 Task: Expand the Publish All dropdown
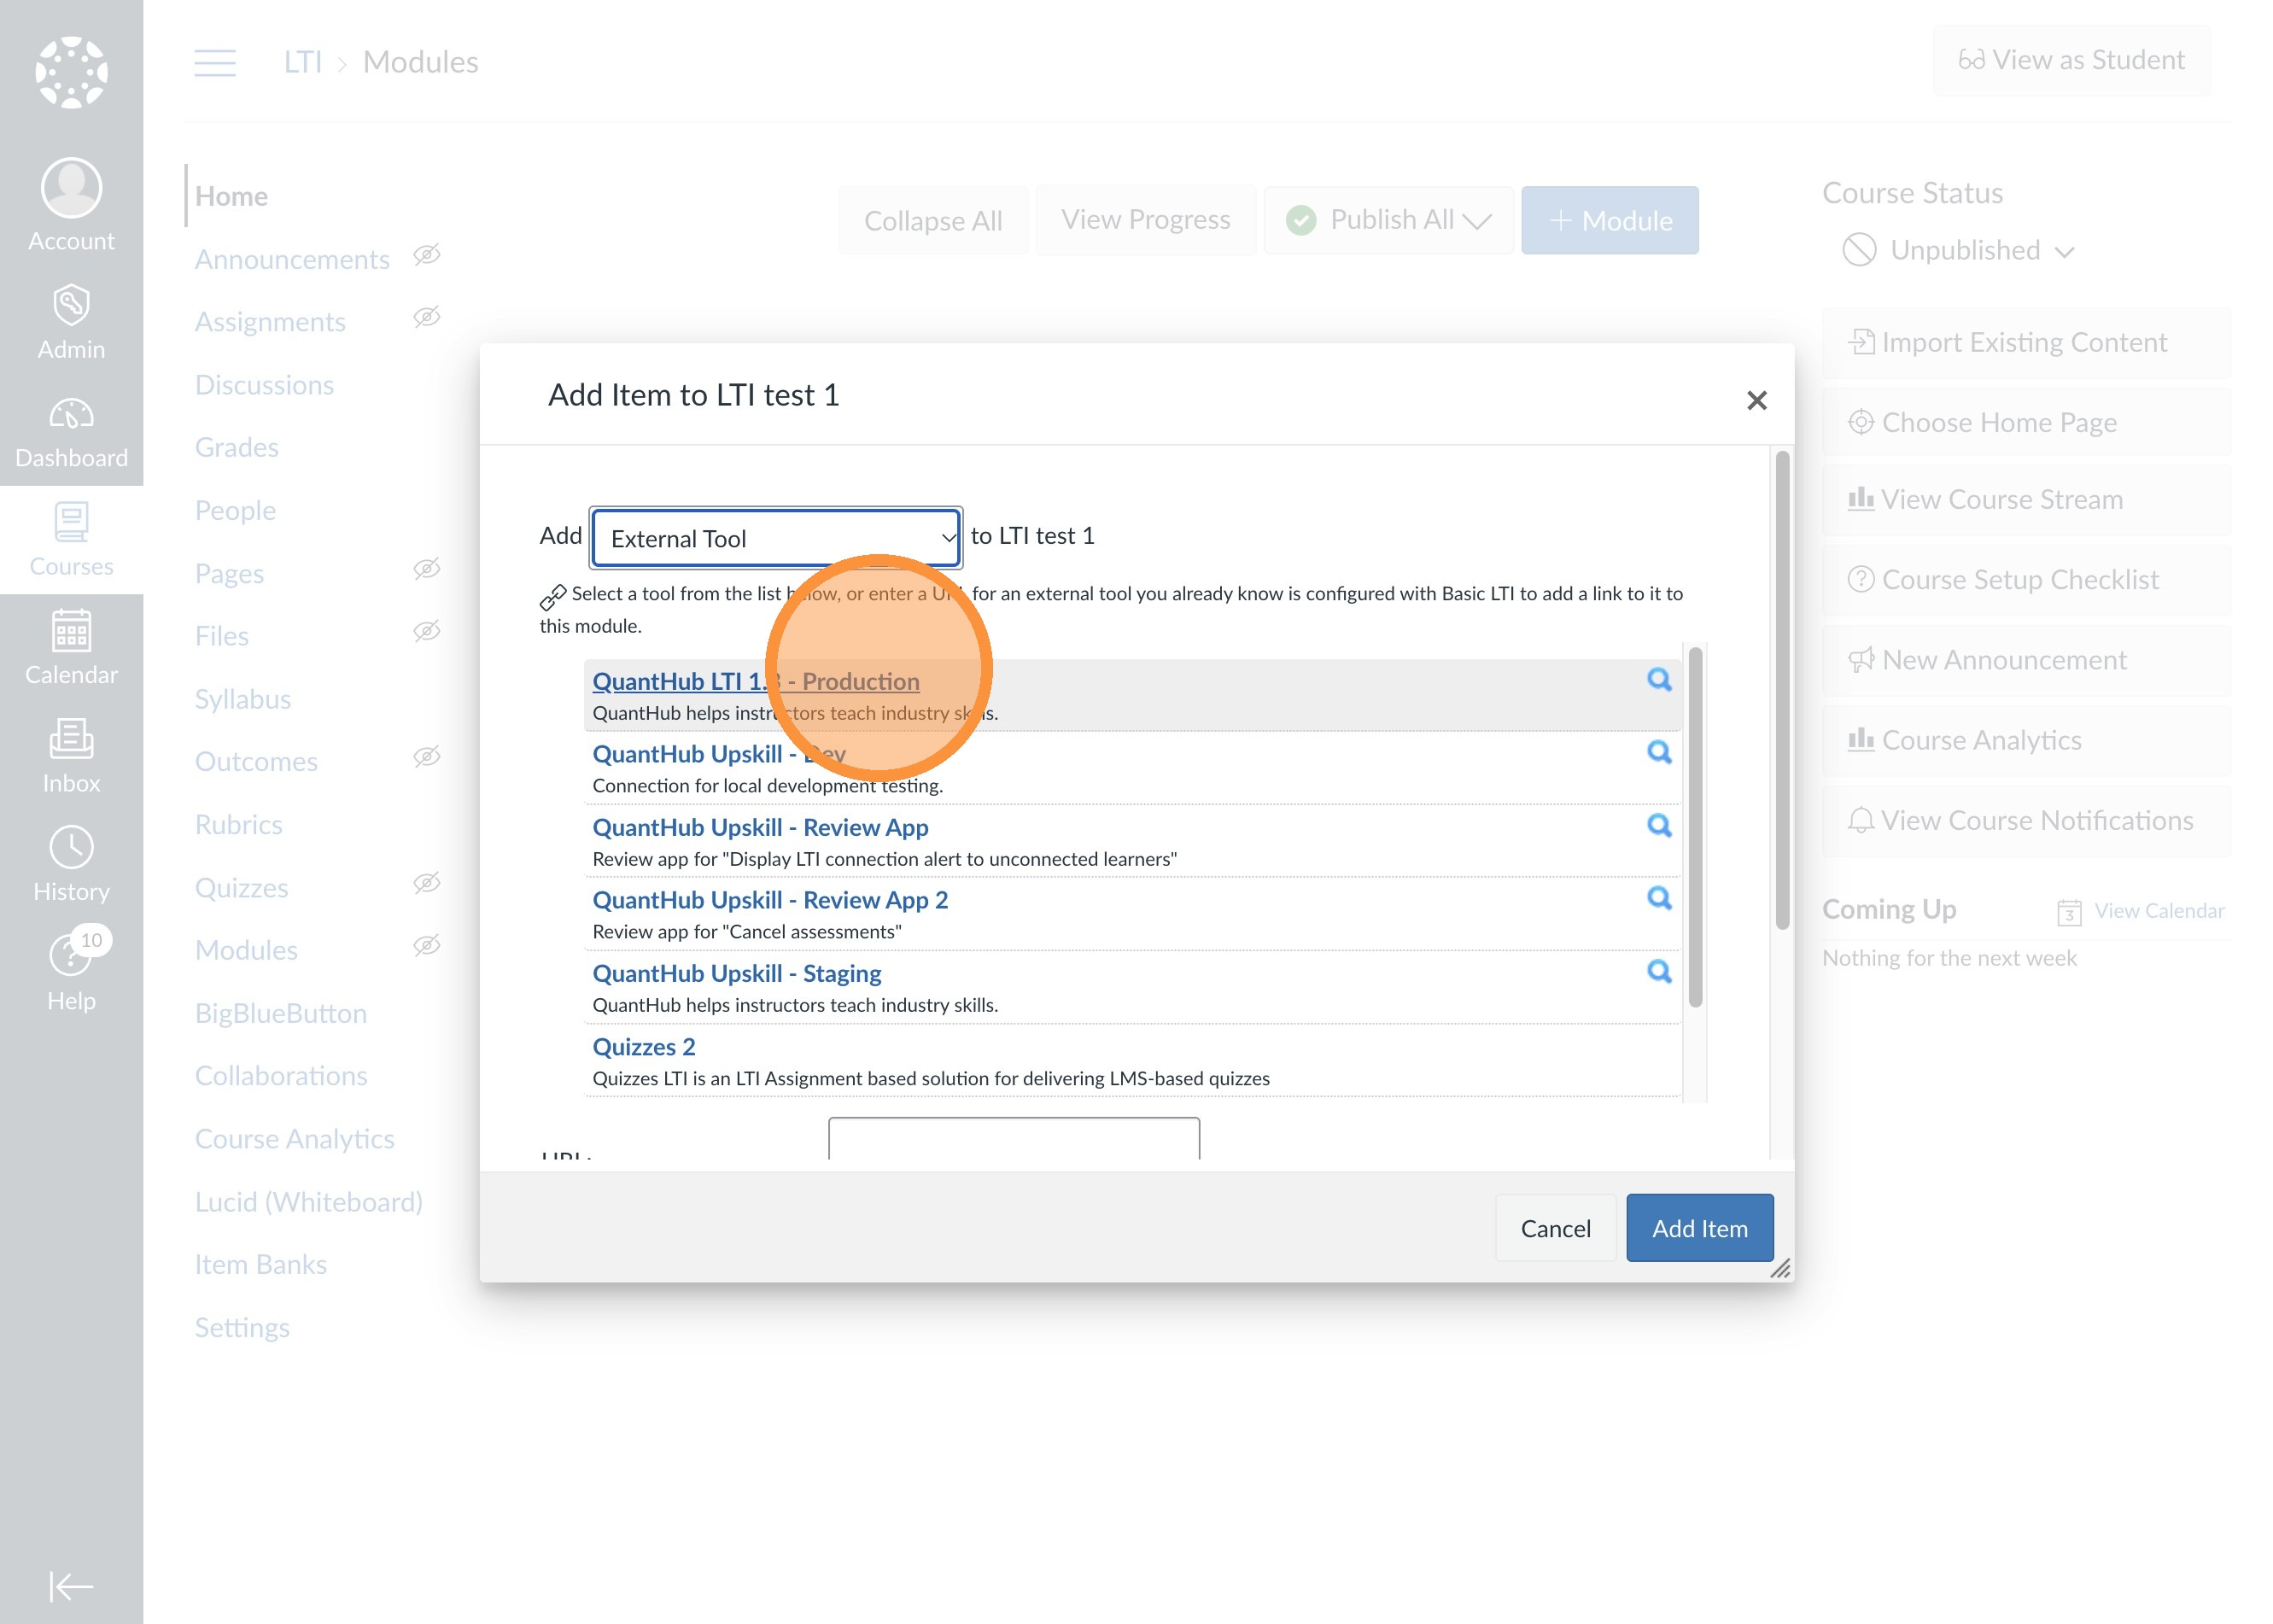(1390, 220)
